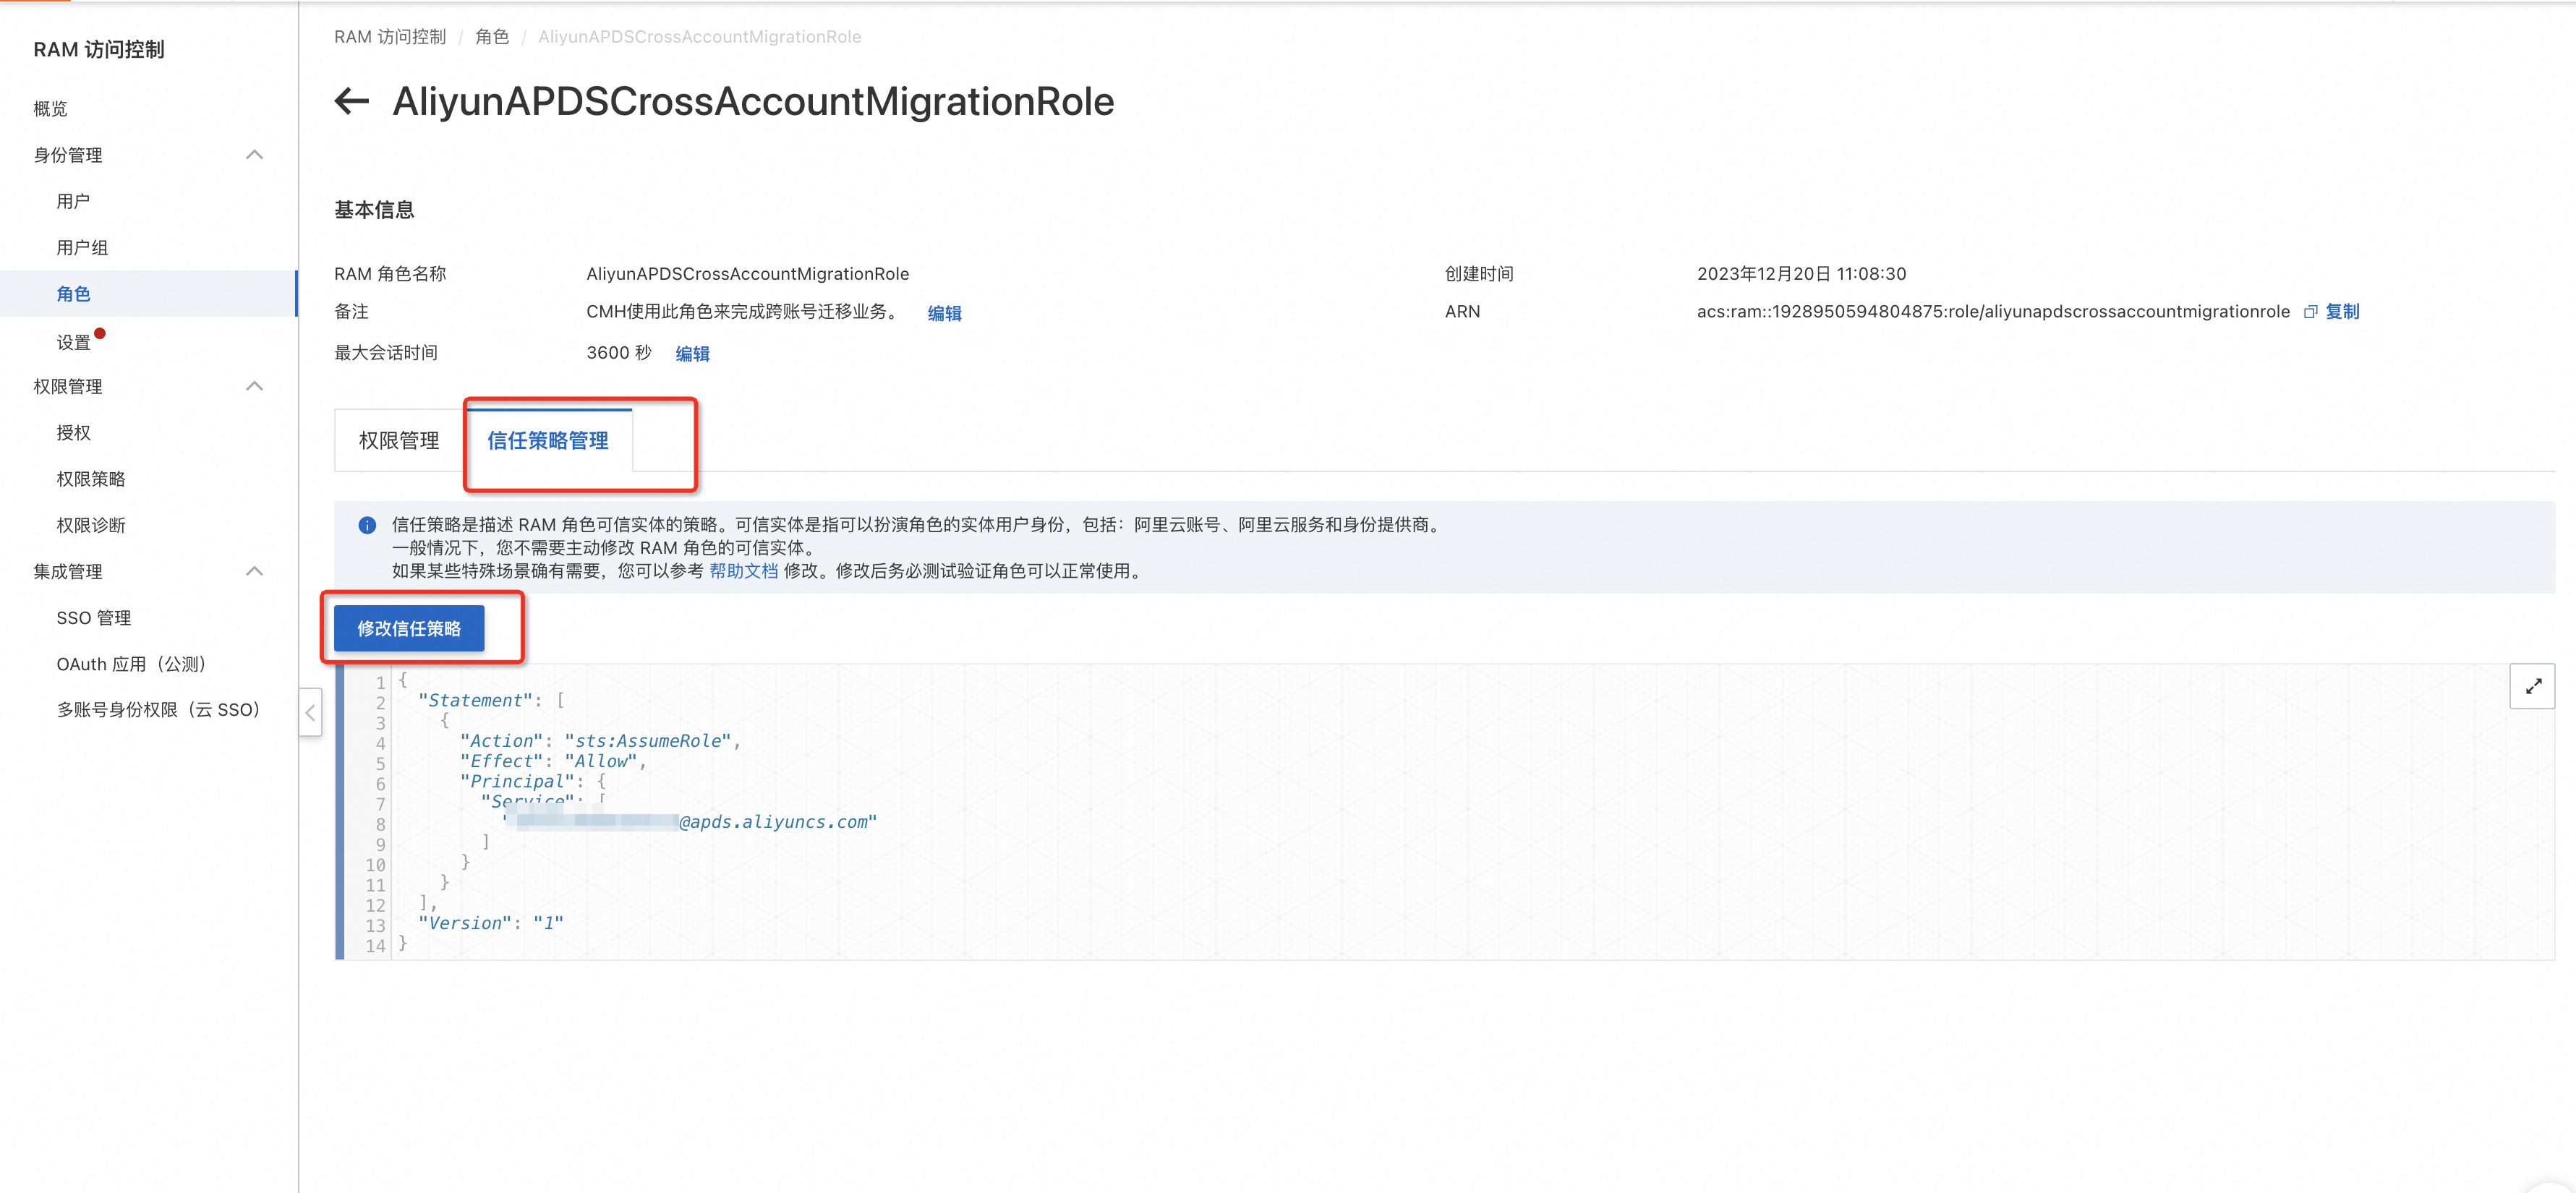Open 用户 in the sidebar
The height and width of the screenshot is (1193, 2576).
coord(73,201)
